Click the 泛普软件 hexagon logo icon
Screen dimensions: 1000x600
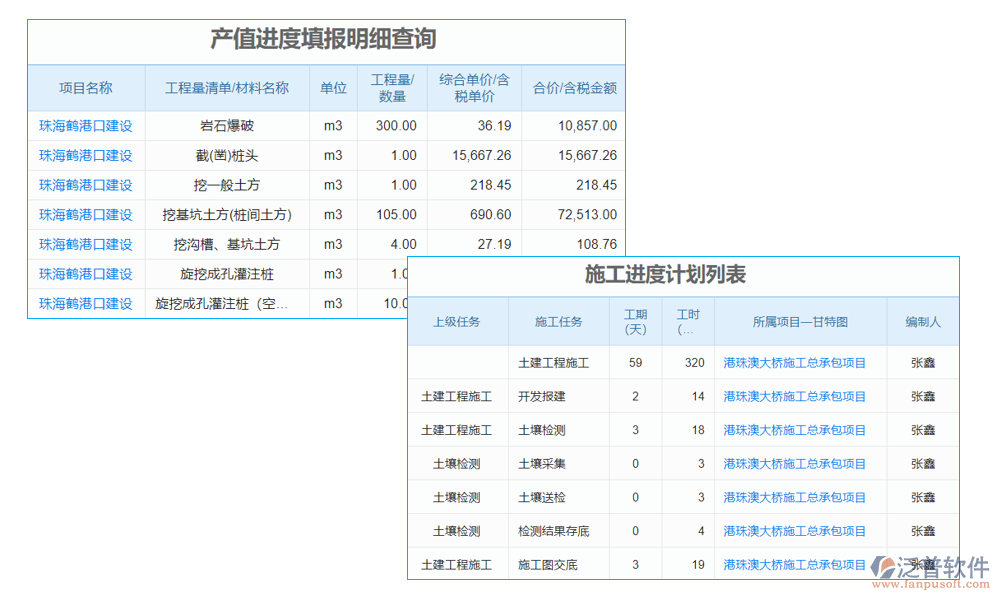pyautogui.click(x=884, y=566)
